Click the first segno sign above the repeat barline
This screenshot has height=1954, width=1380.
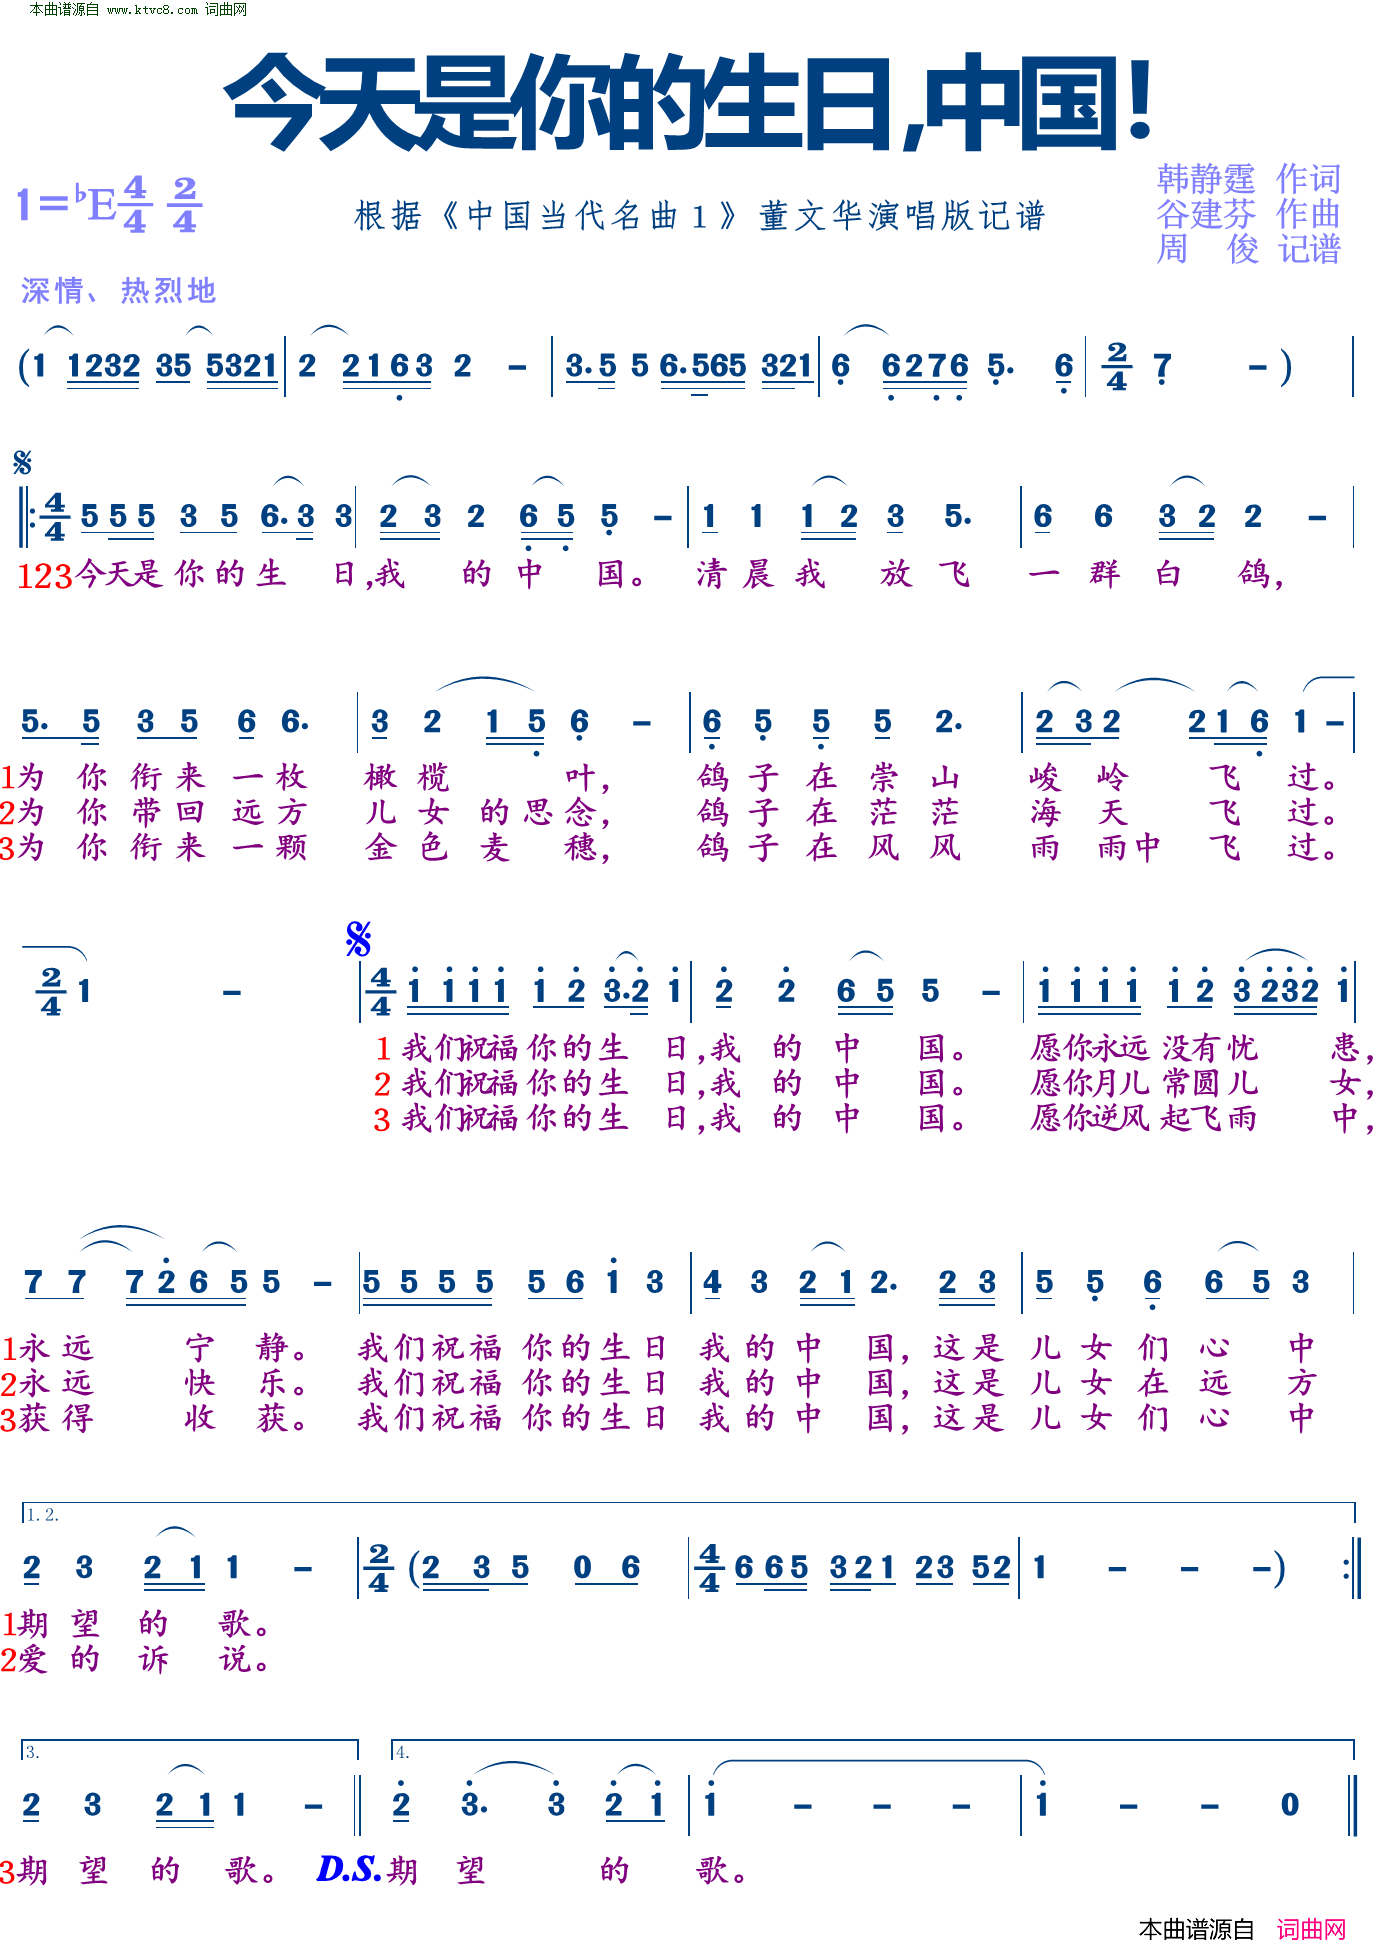click(22, 463)
